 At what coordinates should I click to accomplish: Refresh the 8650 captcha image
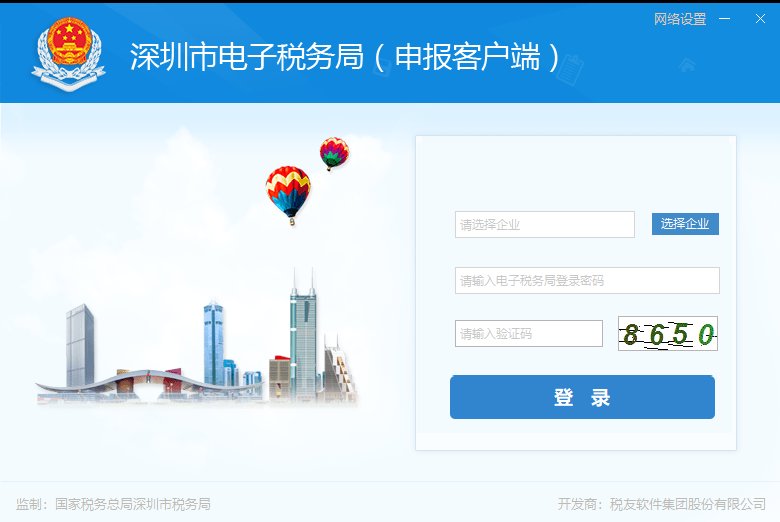pos(668,333)
